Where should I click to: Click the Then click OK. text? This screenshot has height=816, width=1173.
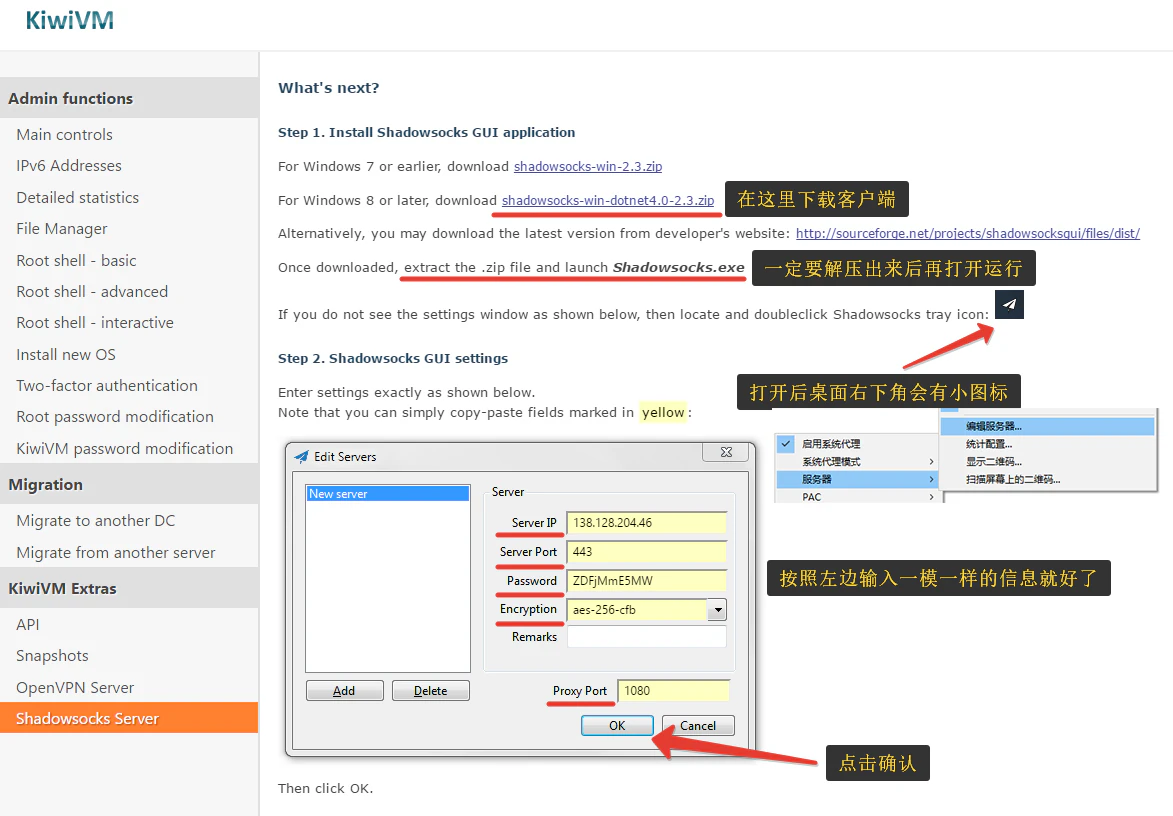(x=325, y=788)
